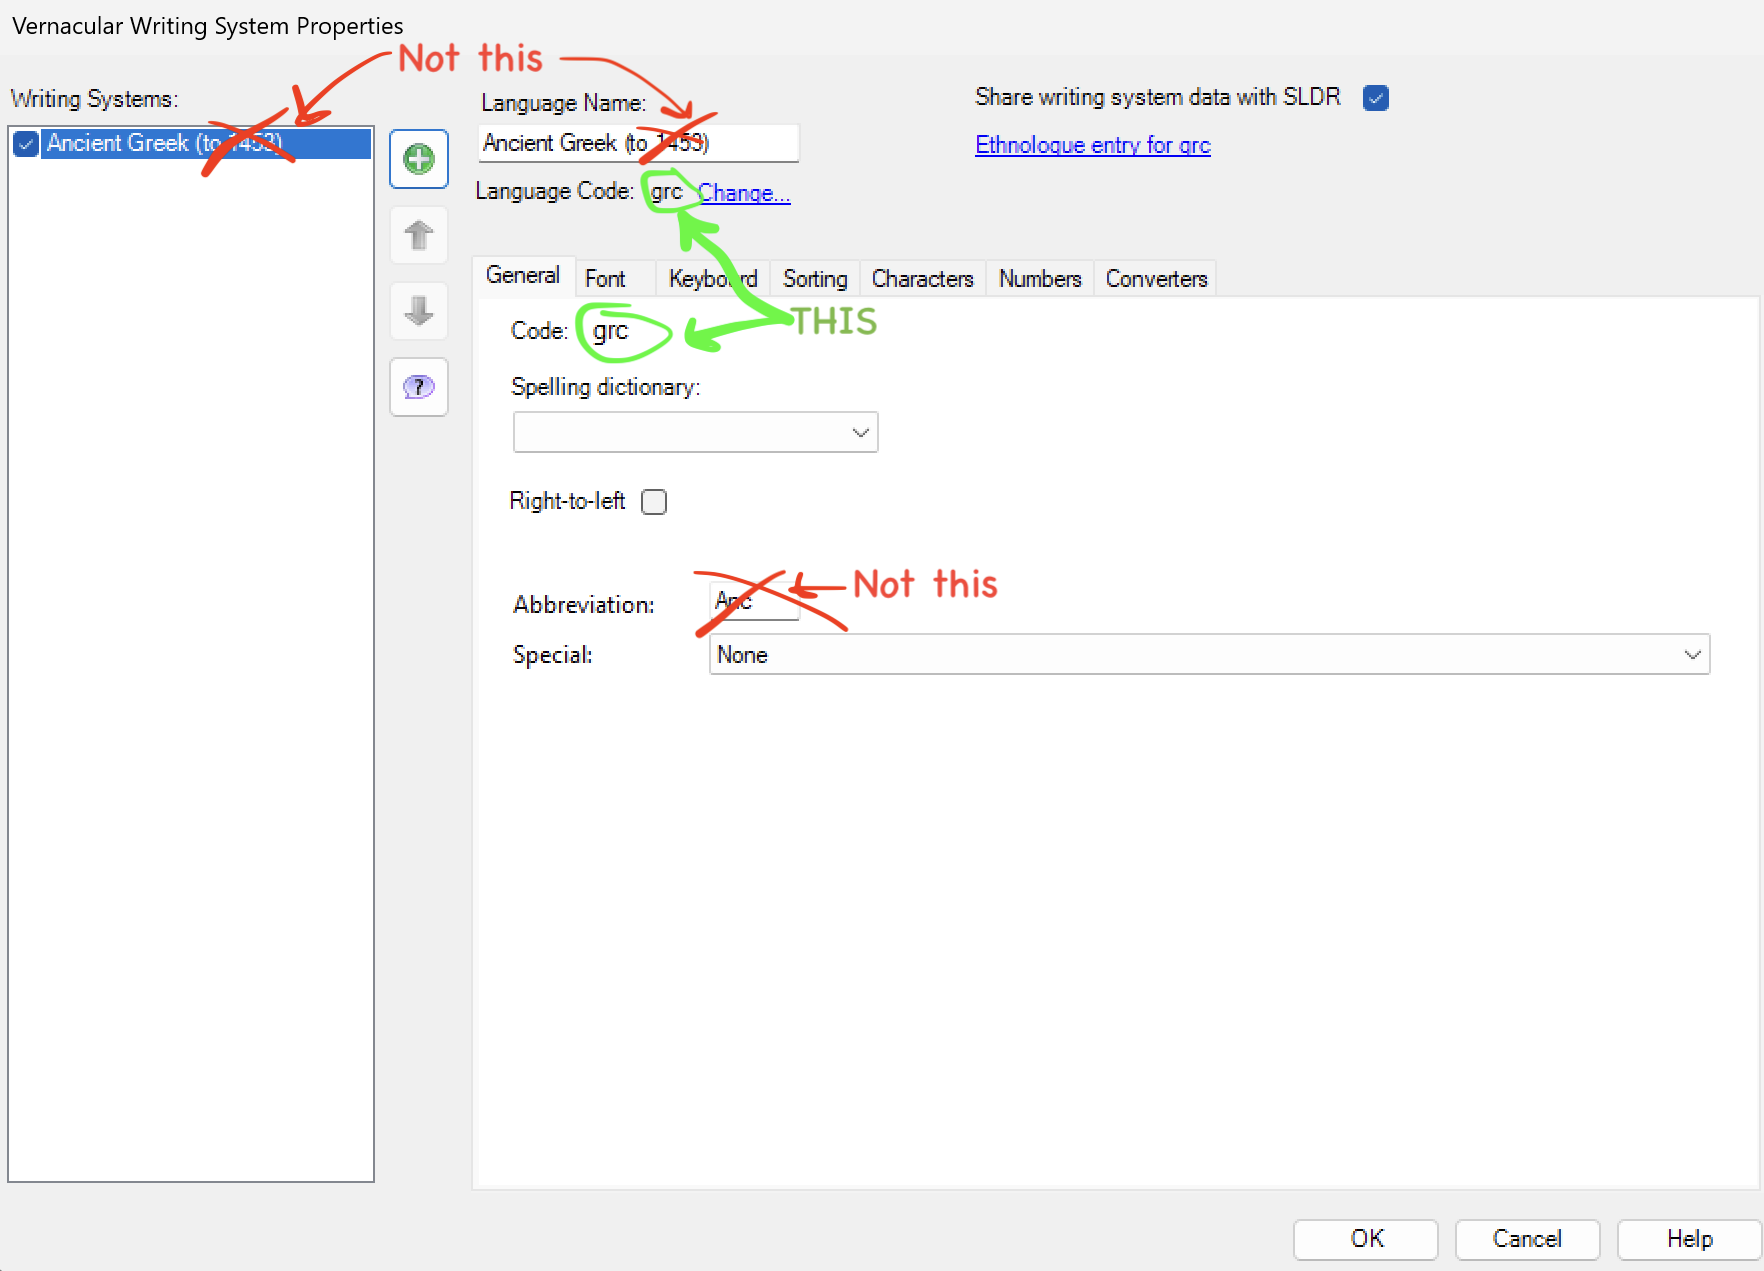The height and width of the screenshot is (1271, 1764).
Task: Disable sharing writing system data with SLDR
Action: click(x=1376, y=97)
